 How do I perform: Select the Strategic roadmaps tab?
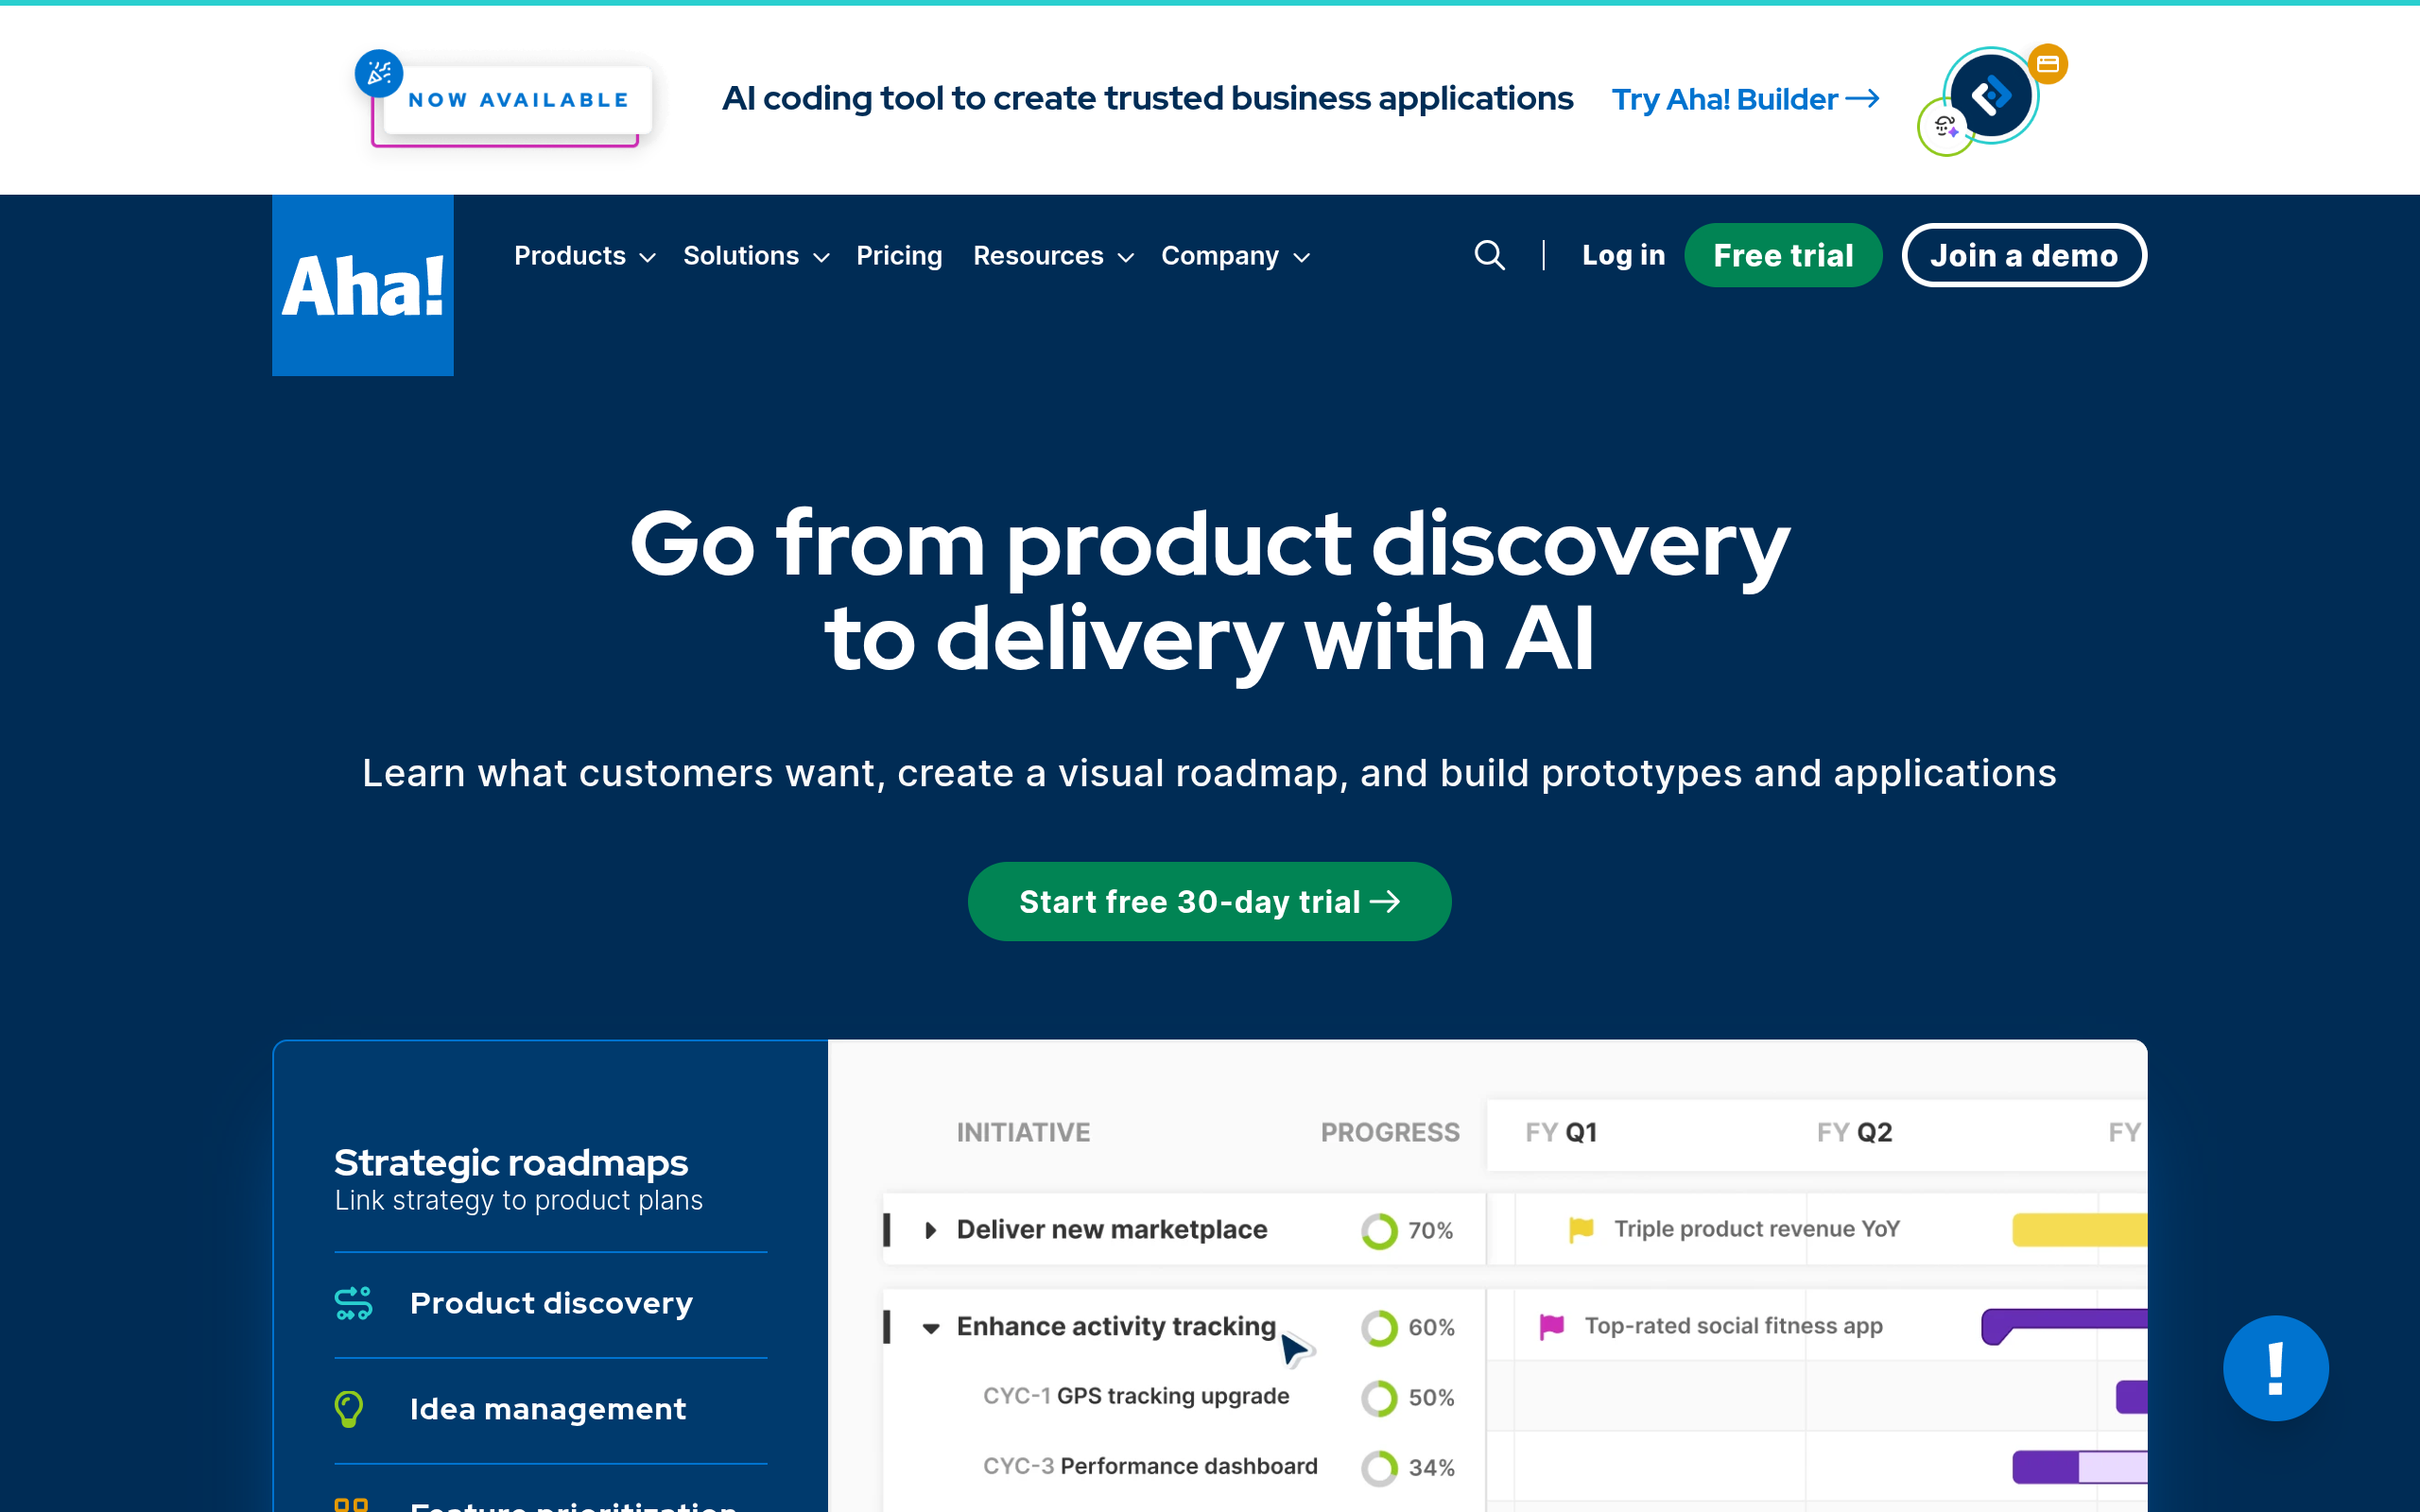coord(550,1178)
